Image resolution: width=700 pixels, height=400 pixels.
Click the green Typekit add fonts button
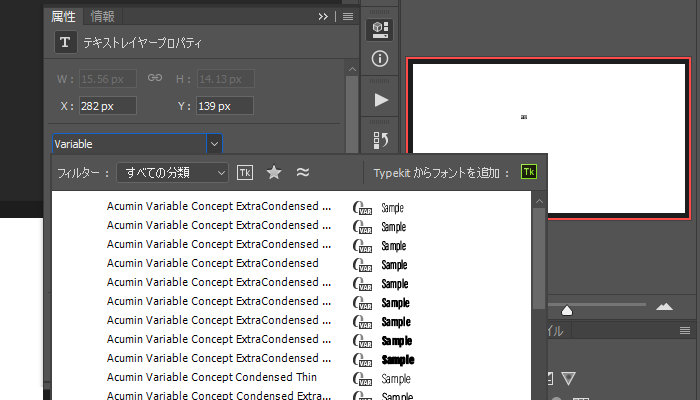click(x=529, y=172)
